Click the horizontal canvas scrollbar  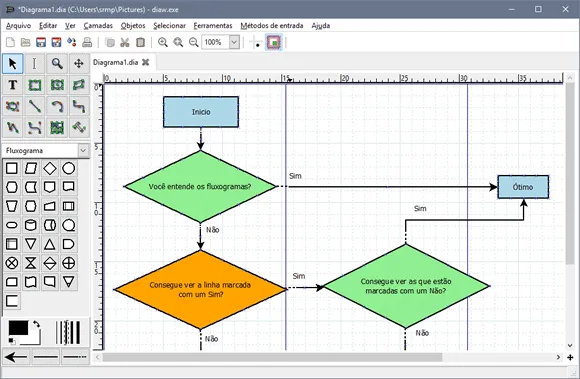coord(272,357)
